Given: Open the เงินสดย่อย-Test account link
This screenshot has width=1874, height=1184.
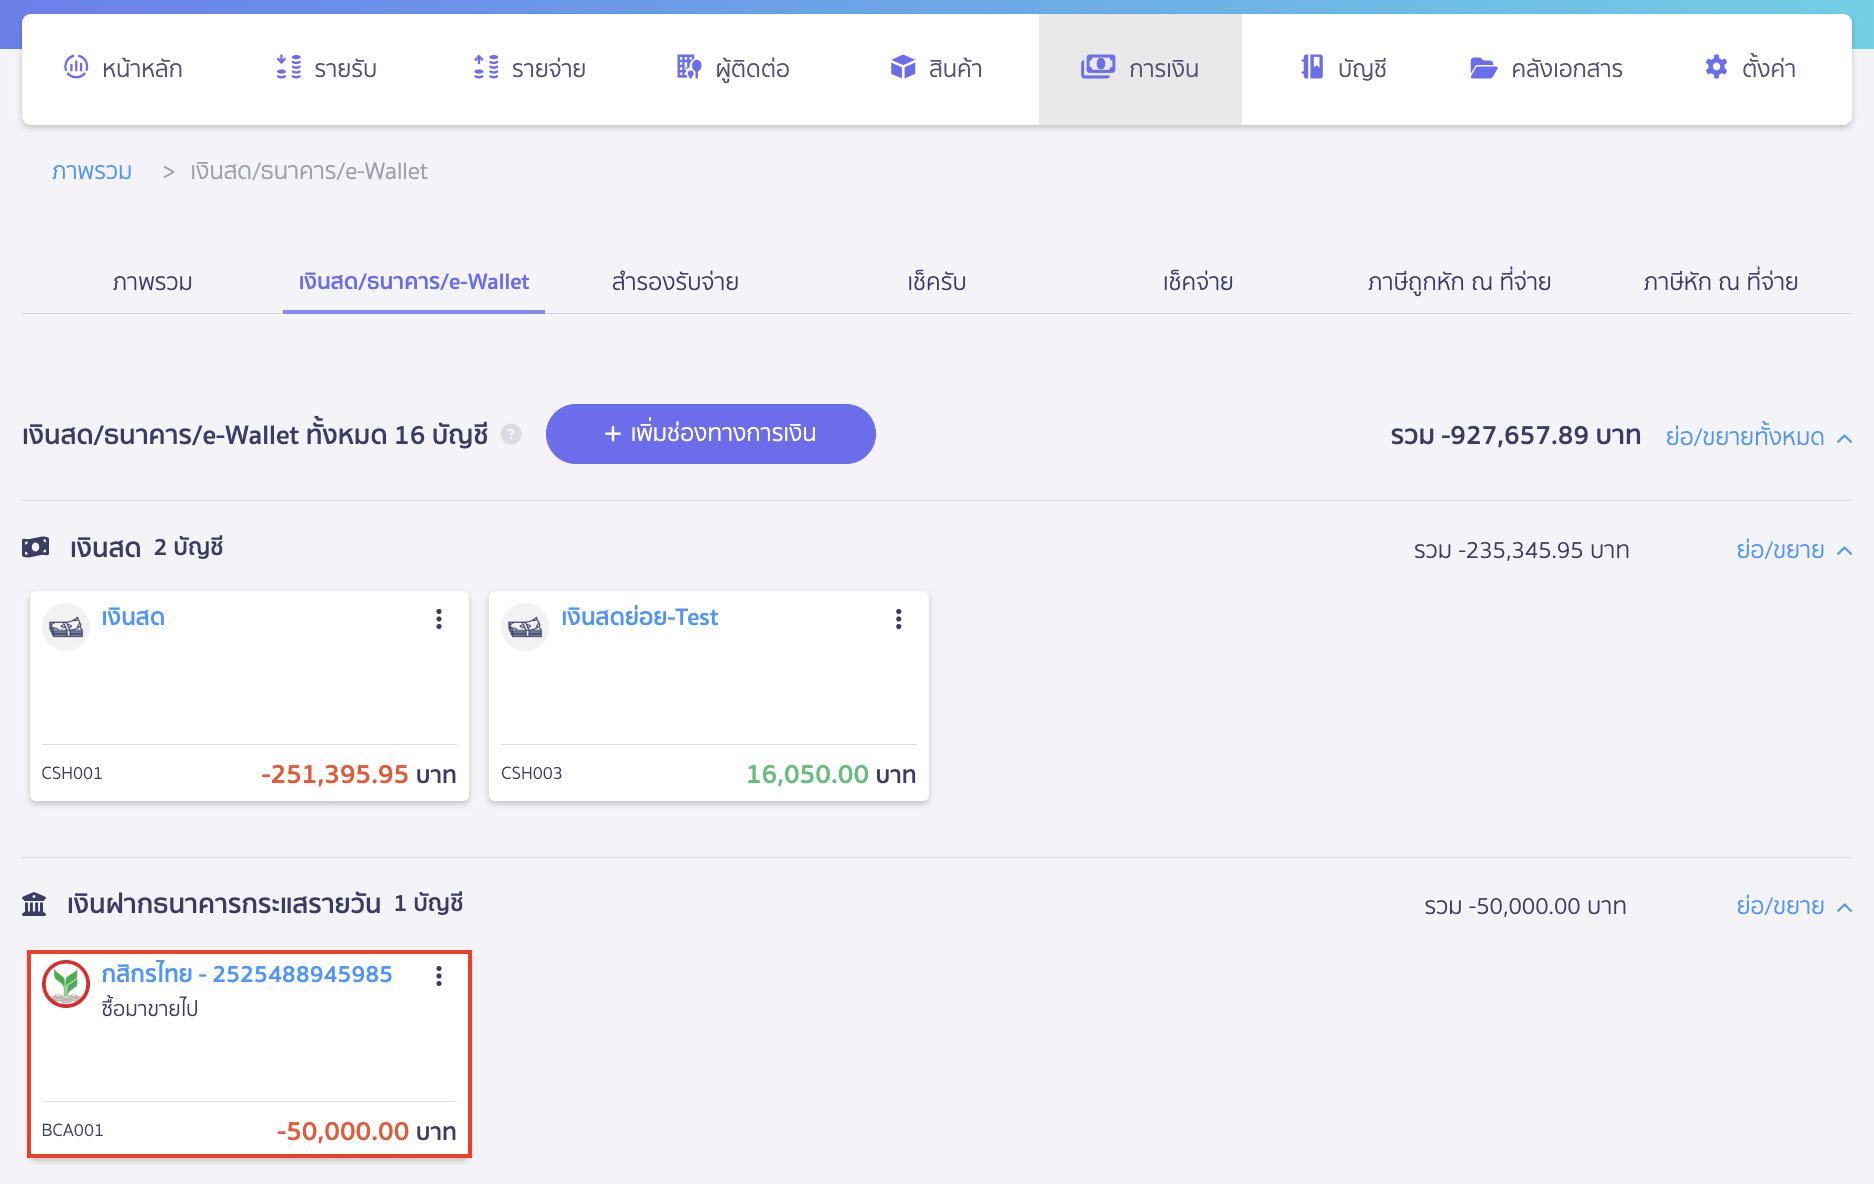Looking at the screenshot, I should coord(639,617).
